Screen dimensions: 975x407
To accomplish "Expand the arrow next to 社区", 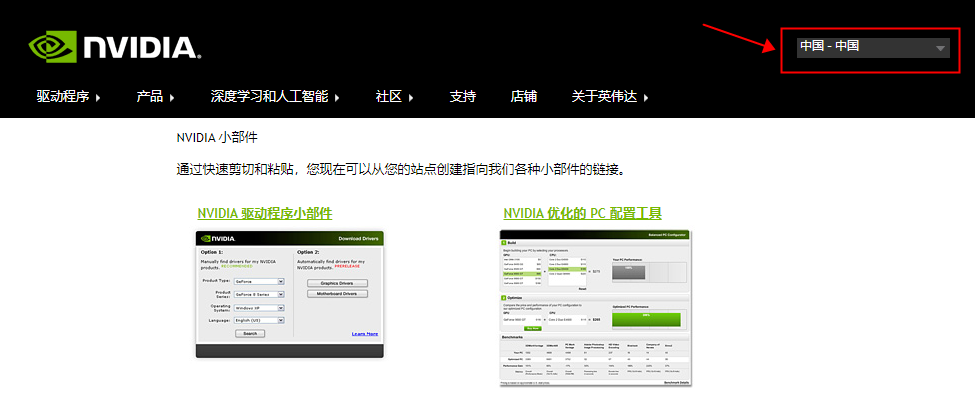I will click(x=411, y=98).
